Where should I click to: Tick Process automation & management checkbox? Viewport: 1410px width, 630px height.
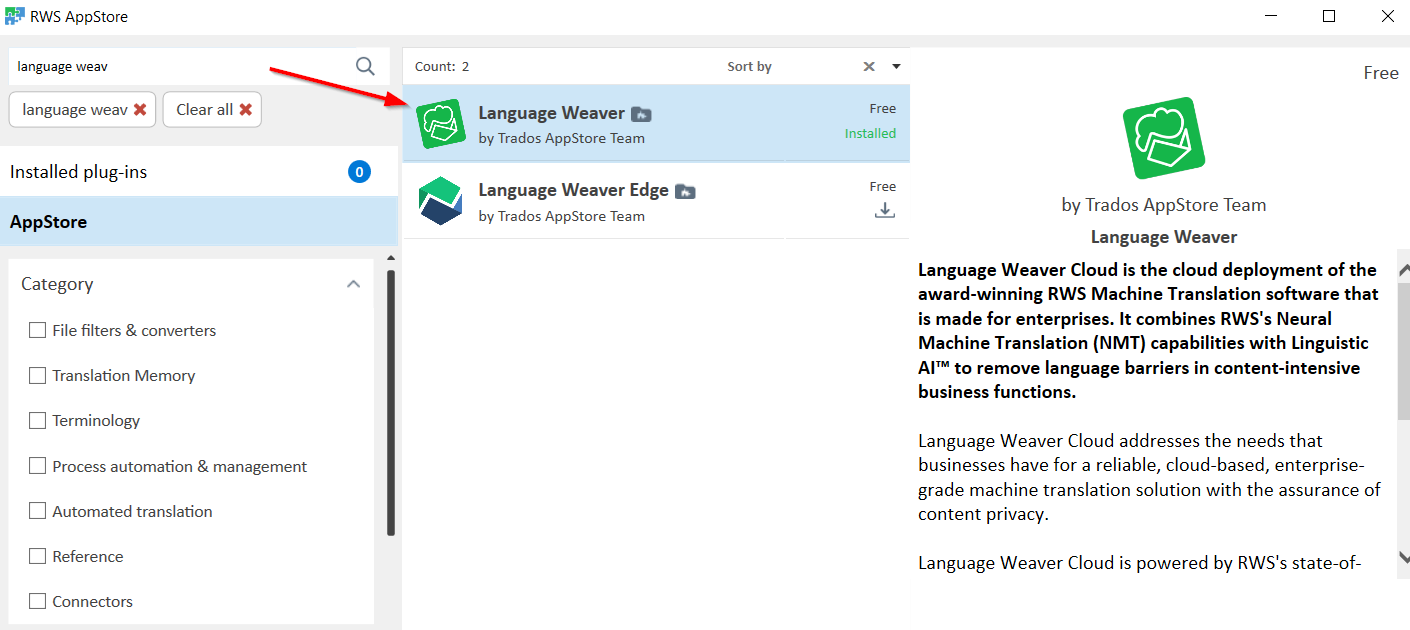[x=38, y=466]
